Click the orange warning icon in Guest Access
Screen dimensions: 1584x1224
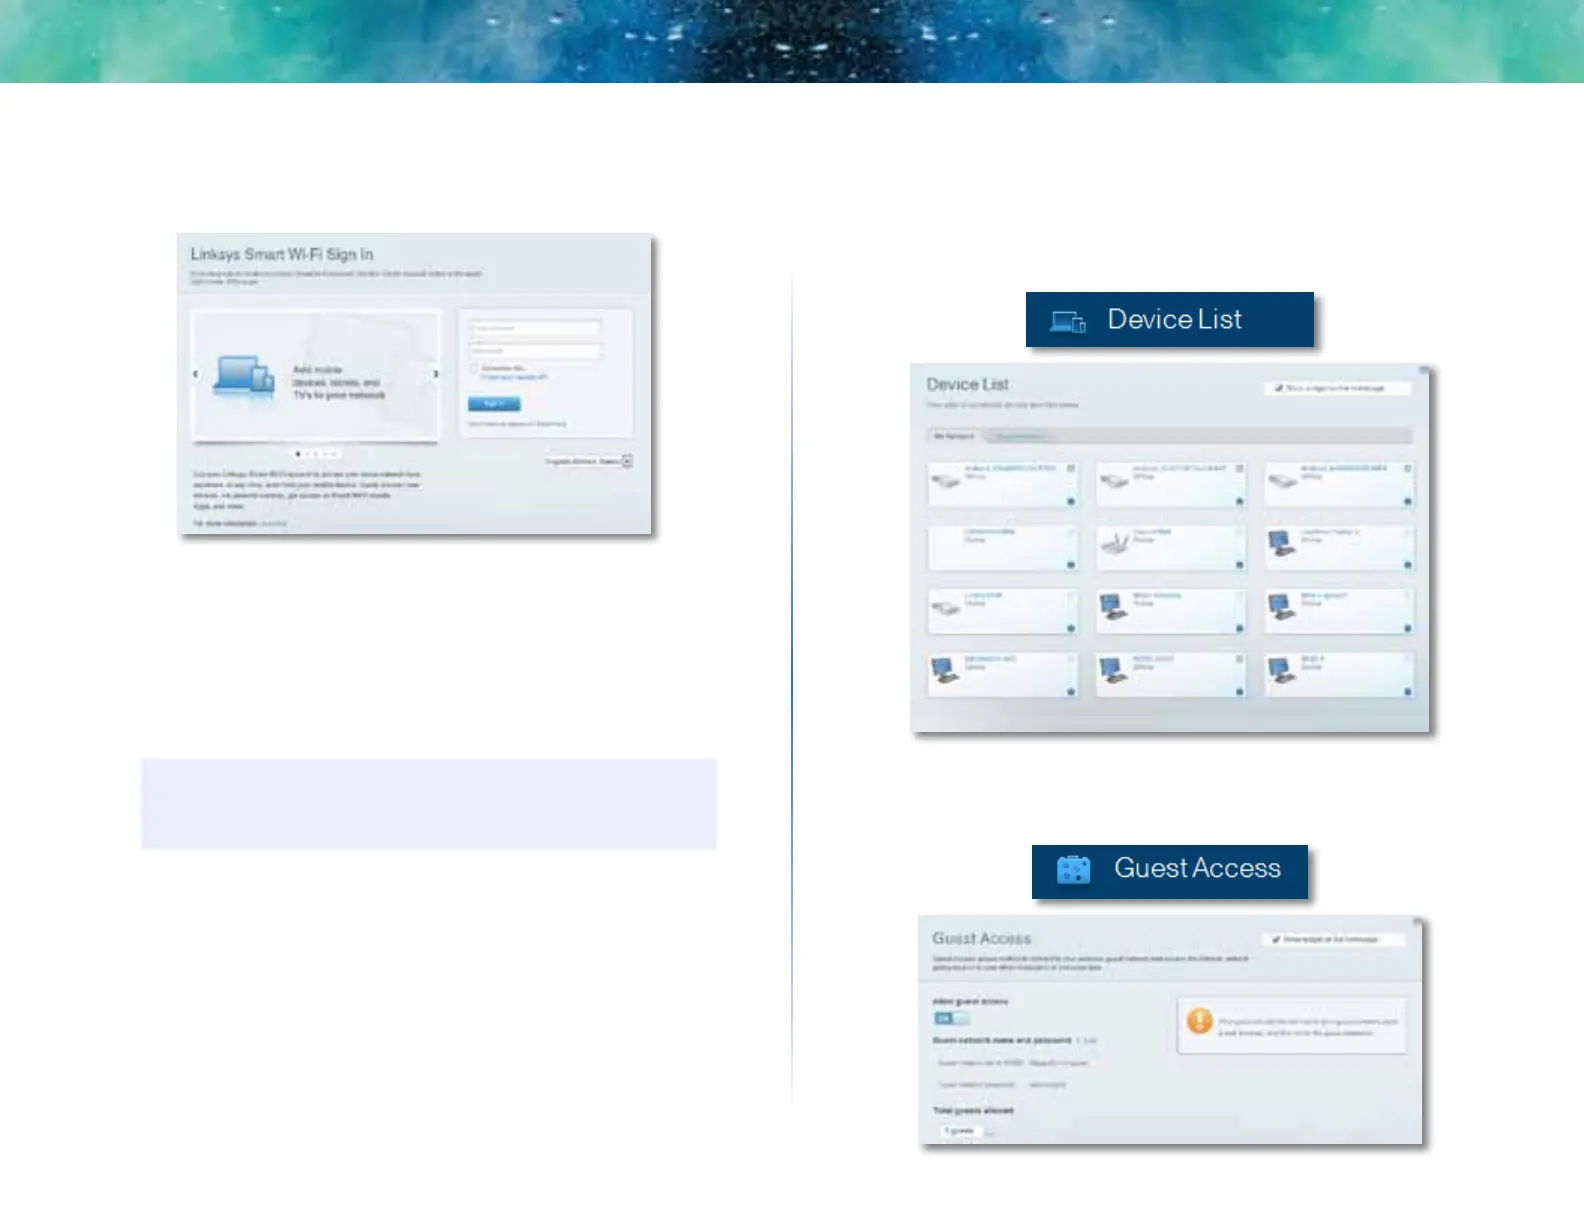[x=1199, y=1021]
